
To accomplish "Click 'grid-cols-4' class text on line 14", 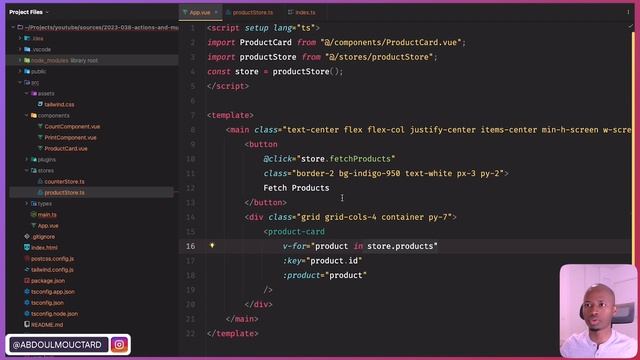I will [x=350, y=217].
